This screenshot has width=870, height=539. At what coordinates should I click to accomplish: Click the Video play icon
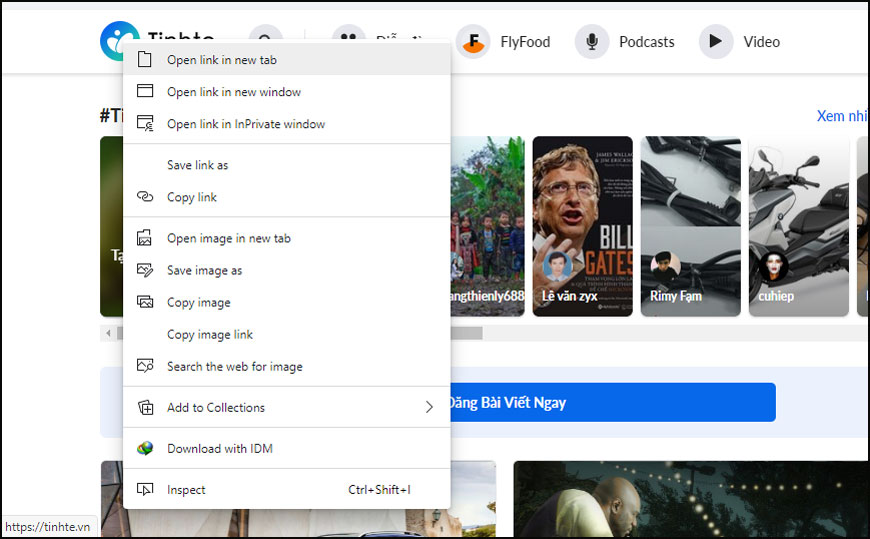[716, 42]
